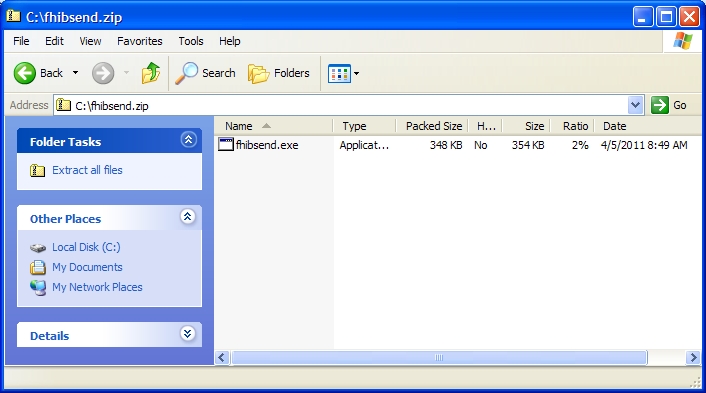This screenshot has width=706, height=393.
Task: Sort by the Name column header
Action: 274,126
